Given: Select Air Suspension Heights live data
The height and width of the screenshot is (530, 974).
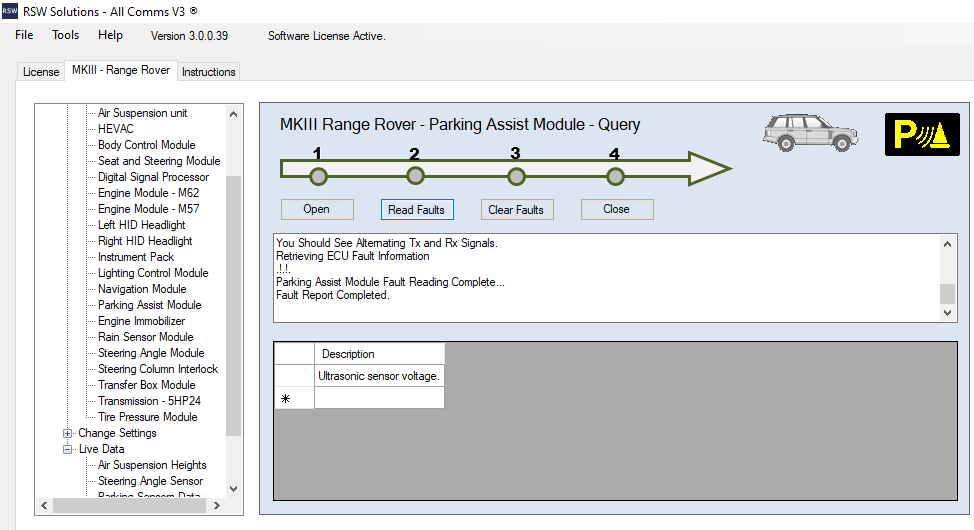Looking at the screenshot, I should (x=152, y=465).
